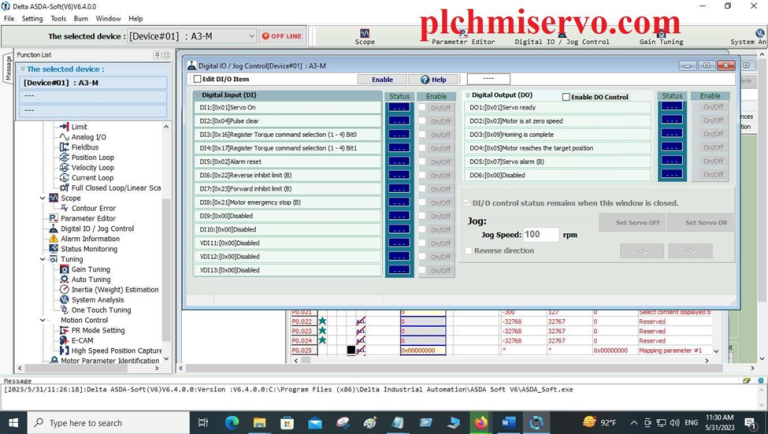Check the DI8 Motor emergency stop checkbox
Image resolution: width=768 pixels, height=434 pixels.
(422, 202)
